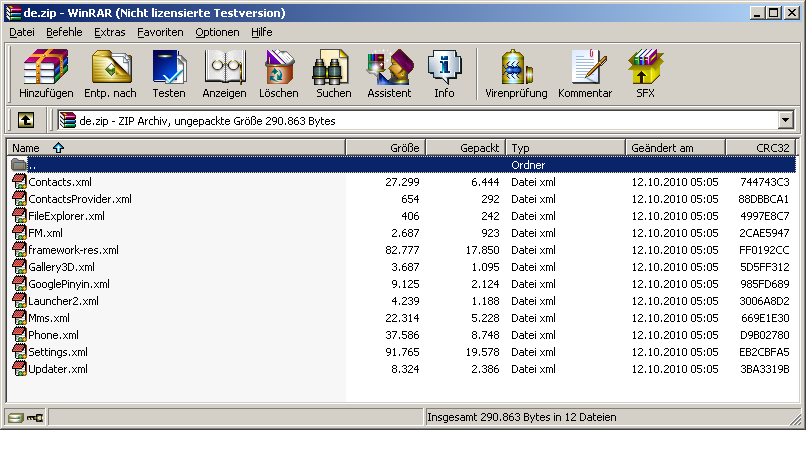The image size is (806, 450).
Task: Open the Hilfe menu
Action: point(262,32)
